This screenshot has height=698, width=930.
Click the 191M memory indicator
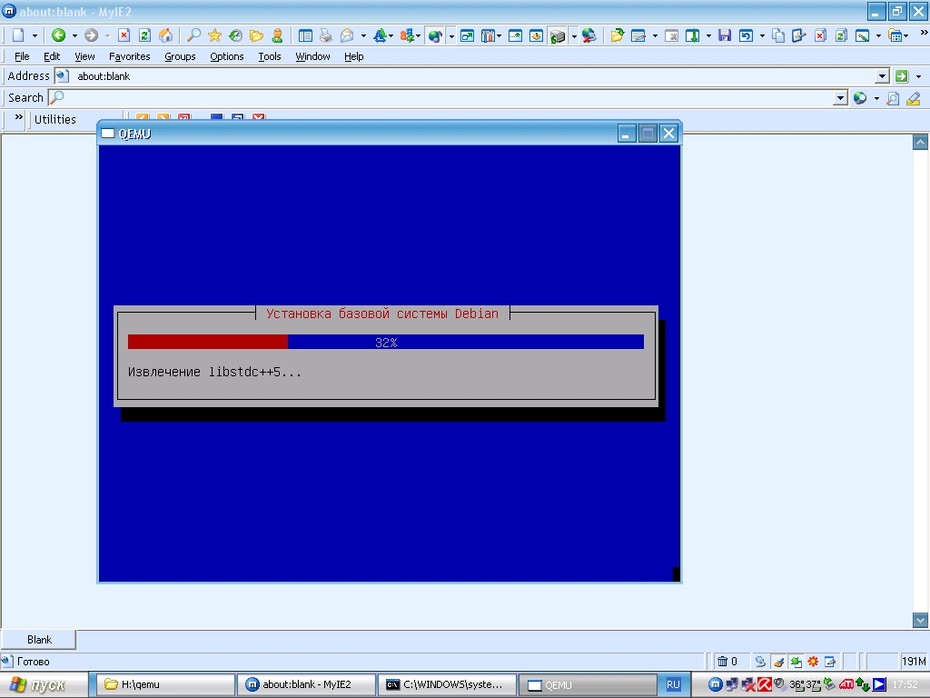[913, 661]
